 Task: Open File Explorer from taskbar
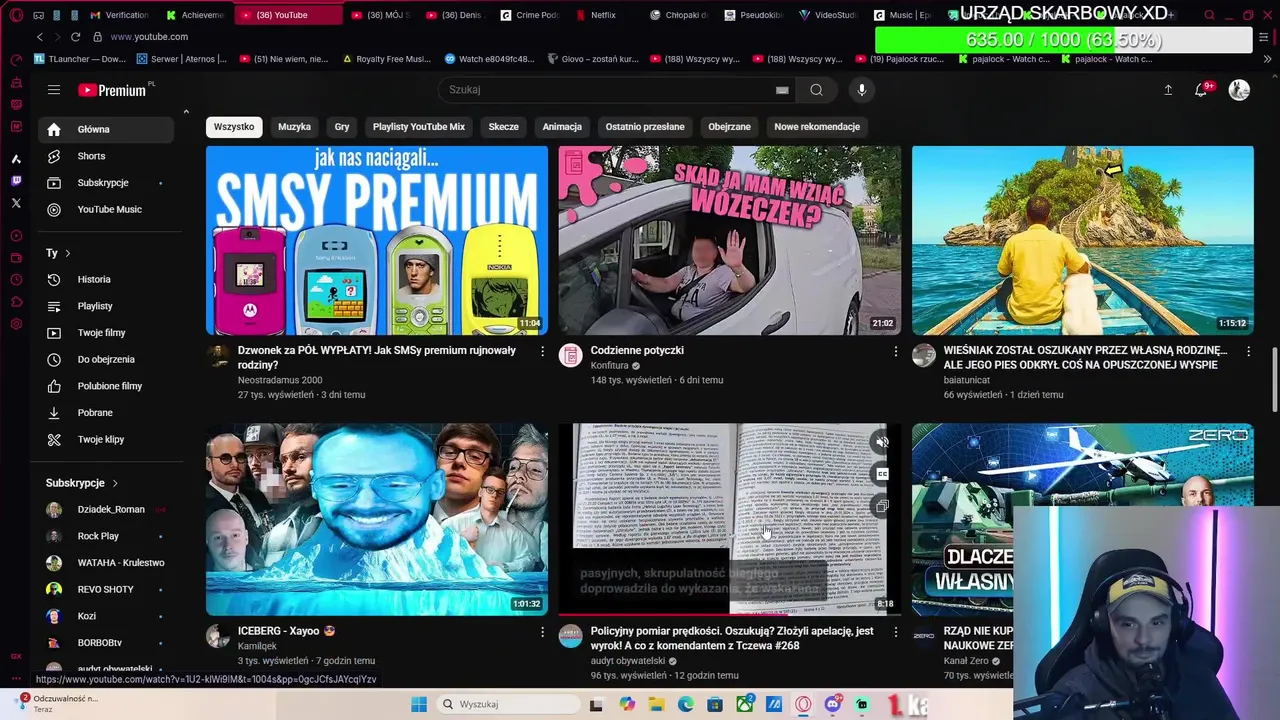coord(656,704)
